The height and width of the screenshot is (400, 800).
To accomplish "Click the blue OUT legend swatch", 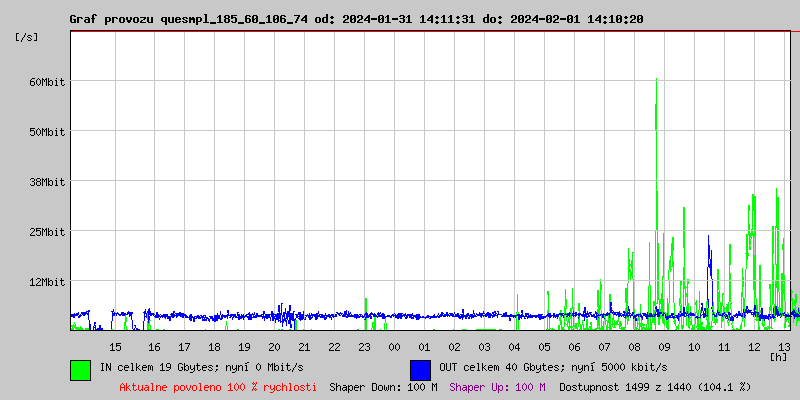I will (420, 369).
